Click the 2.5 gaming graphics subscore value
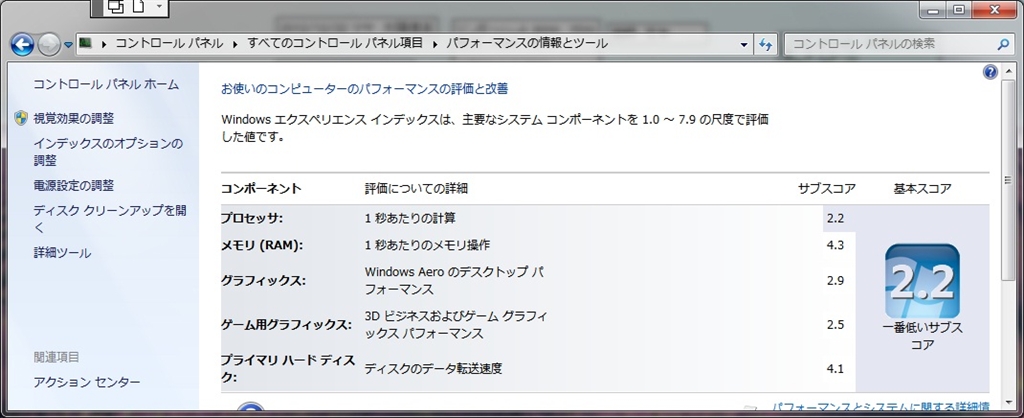This screenshot has width=1024, height=418. point(835,325)
